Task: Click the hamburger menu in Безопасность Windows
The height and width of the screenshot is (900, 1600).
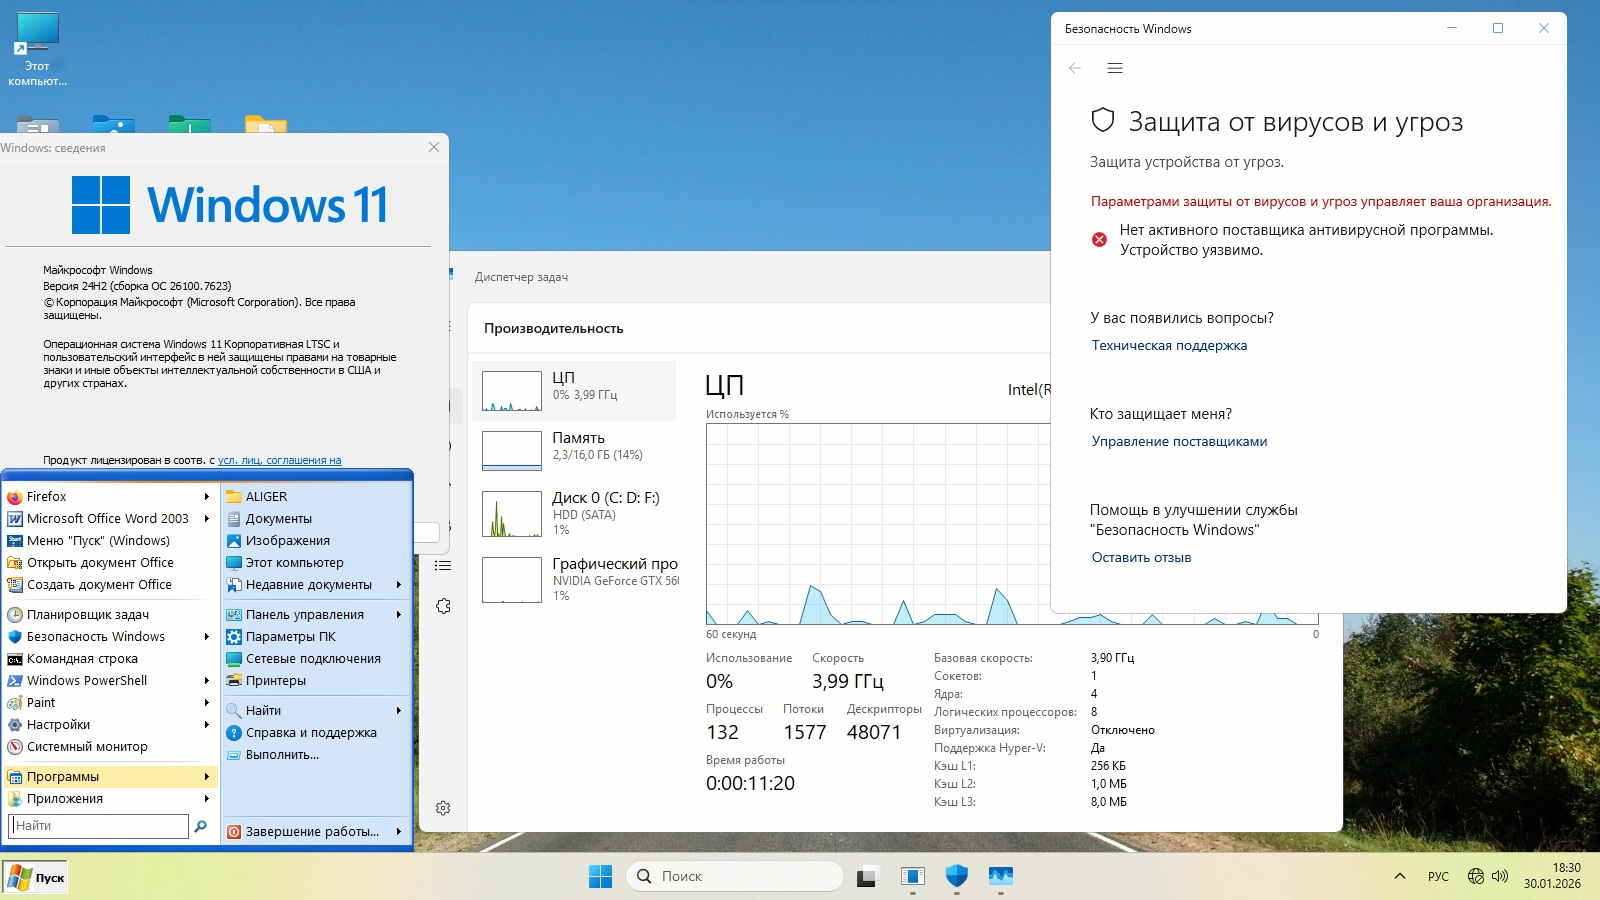Action: coord(1115,68)
